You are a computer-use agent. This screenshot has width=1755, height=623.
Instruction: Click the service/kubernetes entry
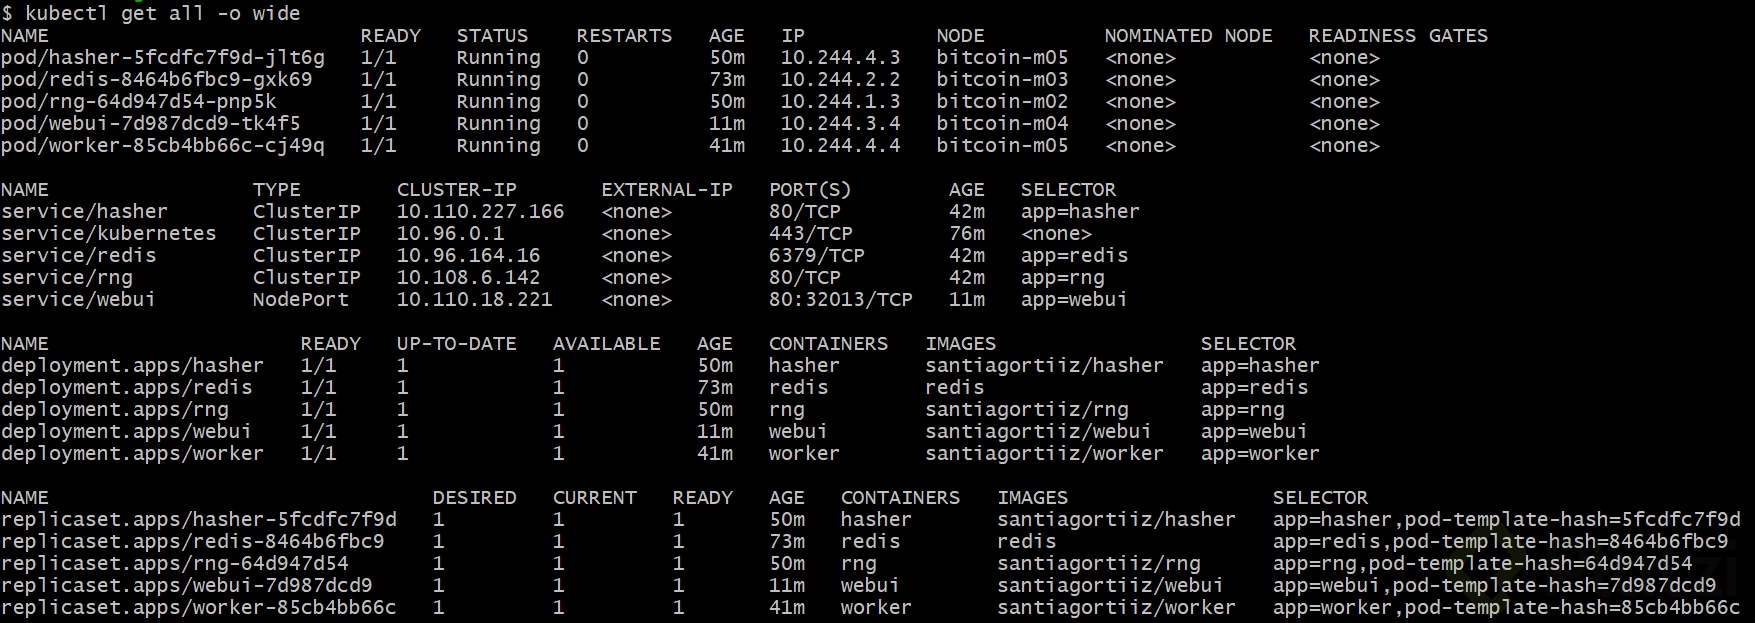coord(108,234)
